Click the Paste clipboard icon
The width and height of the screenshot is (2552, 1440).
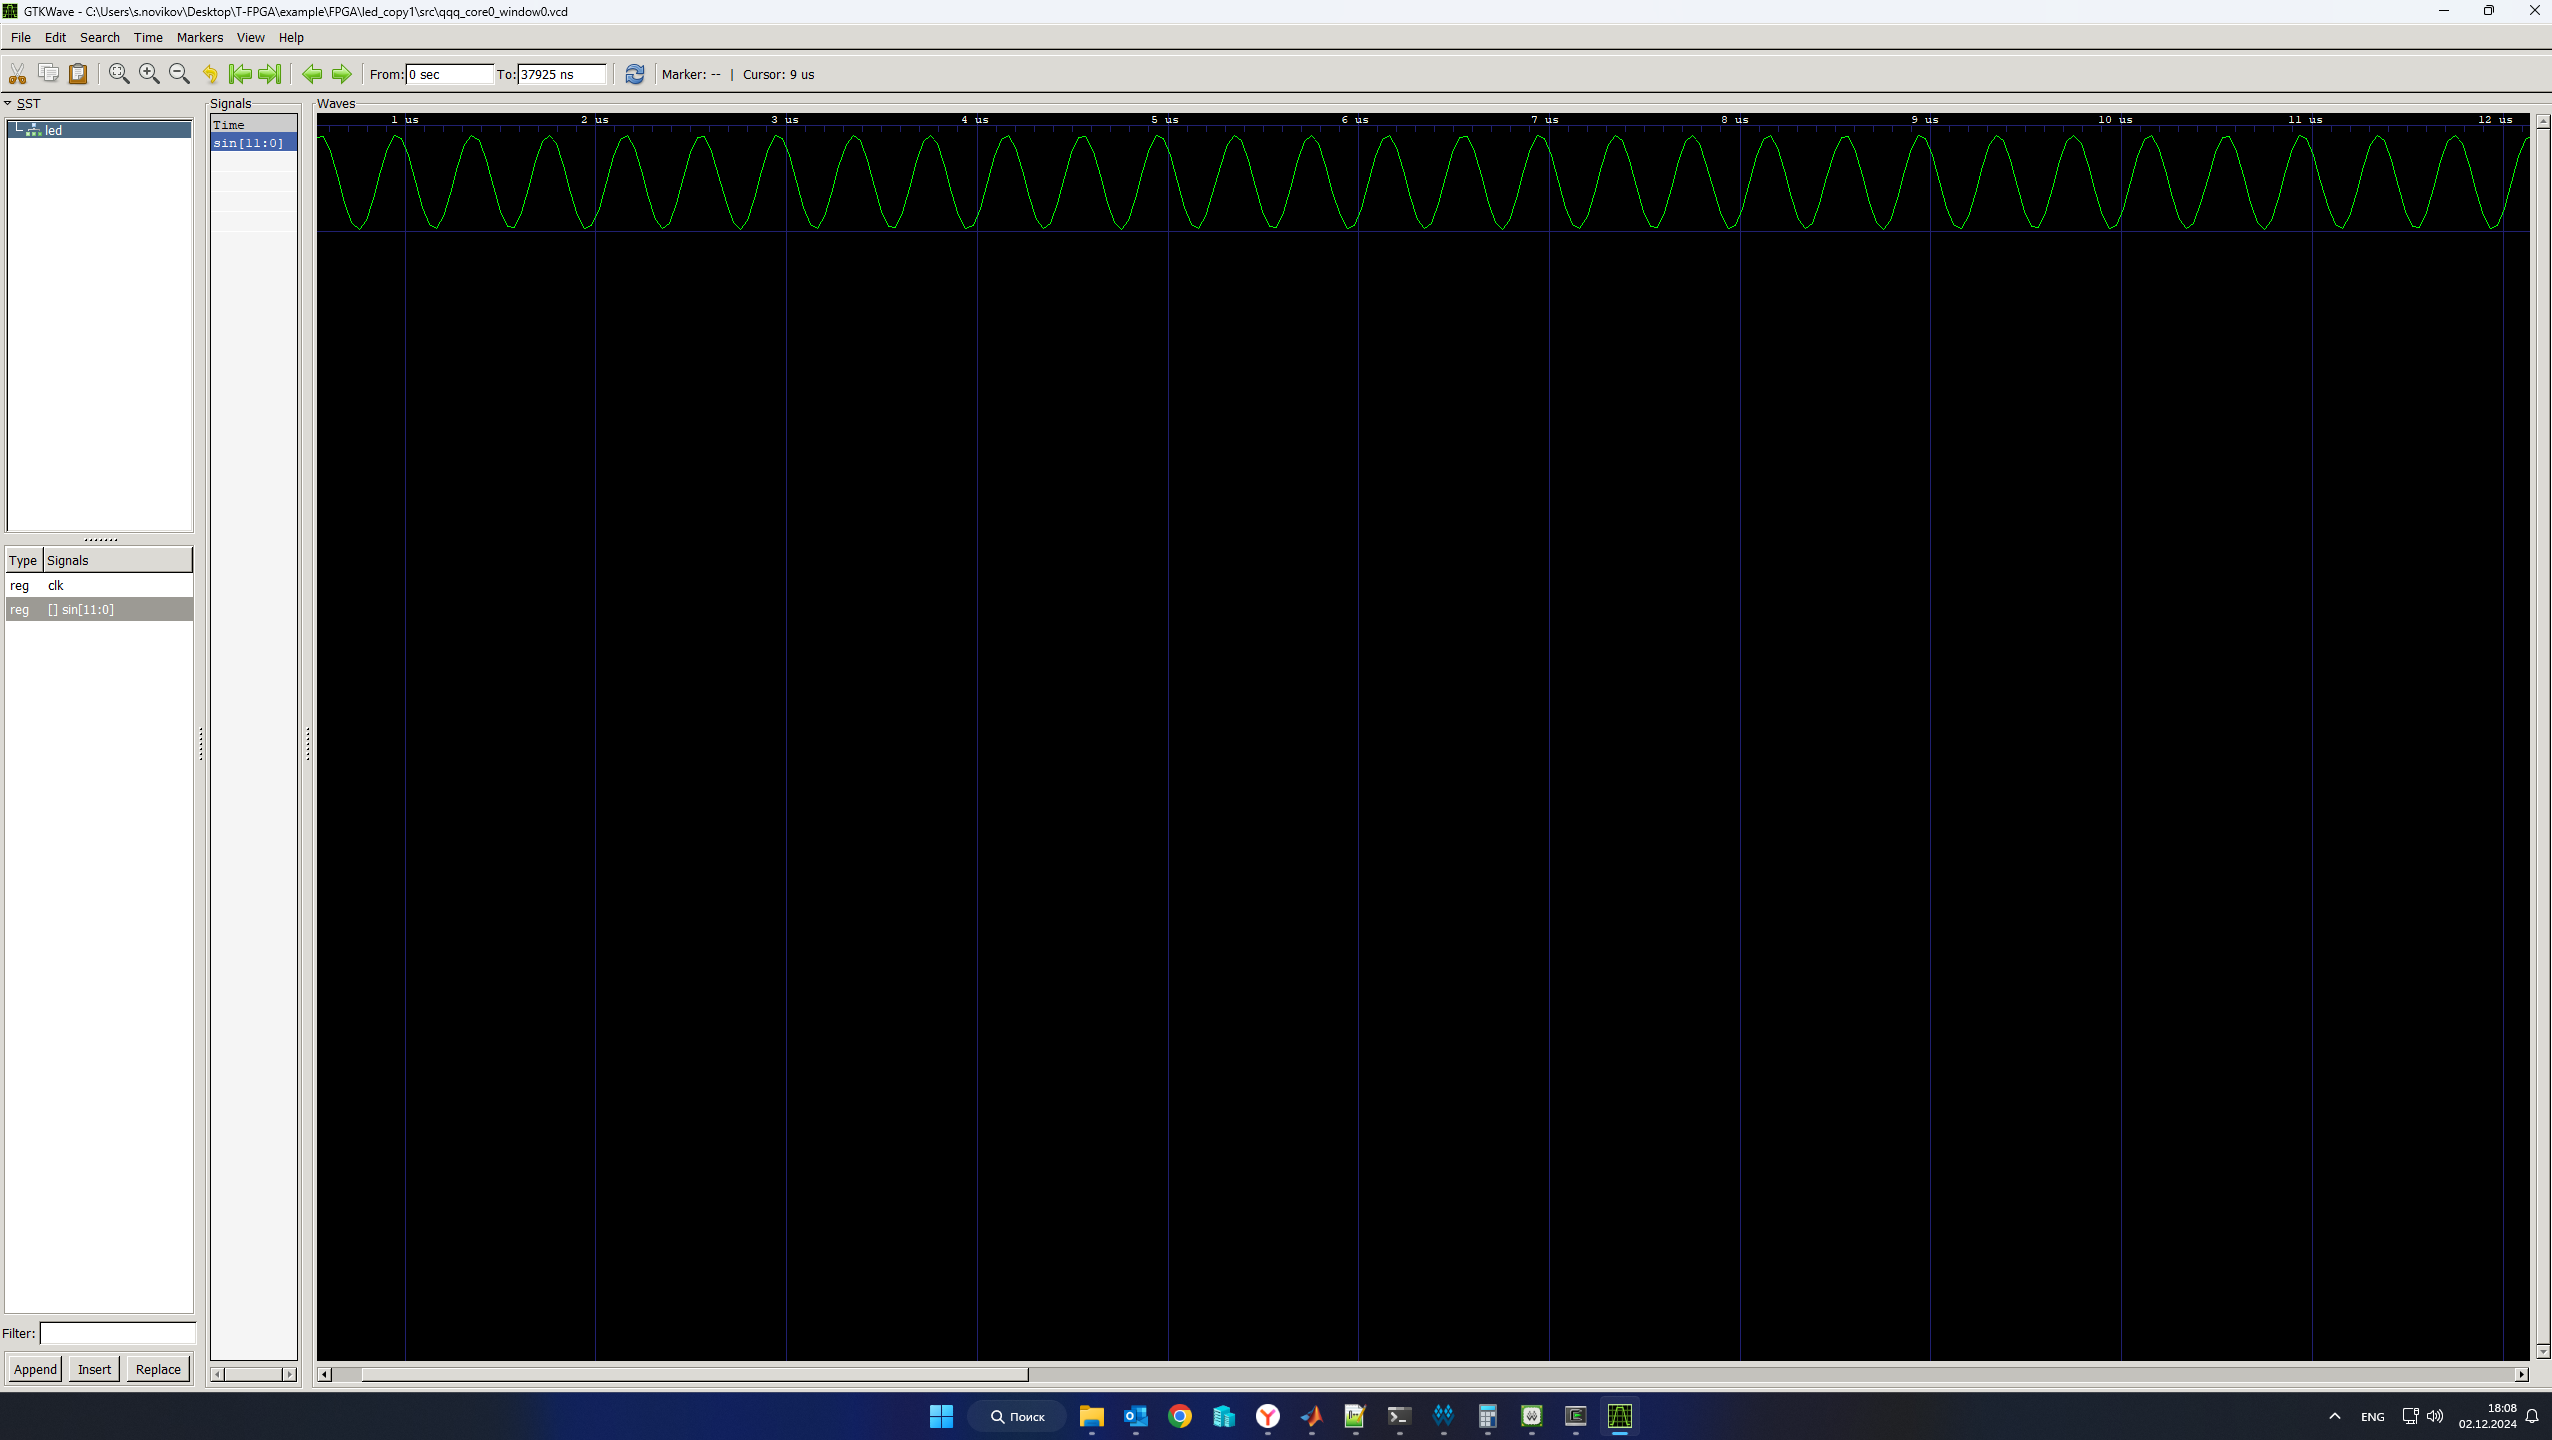tap(78, 74)
